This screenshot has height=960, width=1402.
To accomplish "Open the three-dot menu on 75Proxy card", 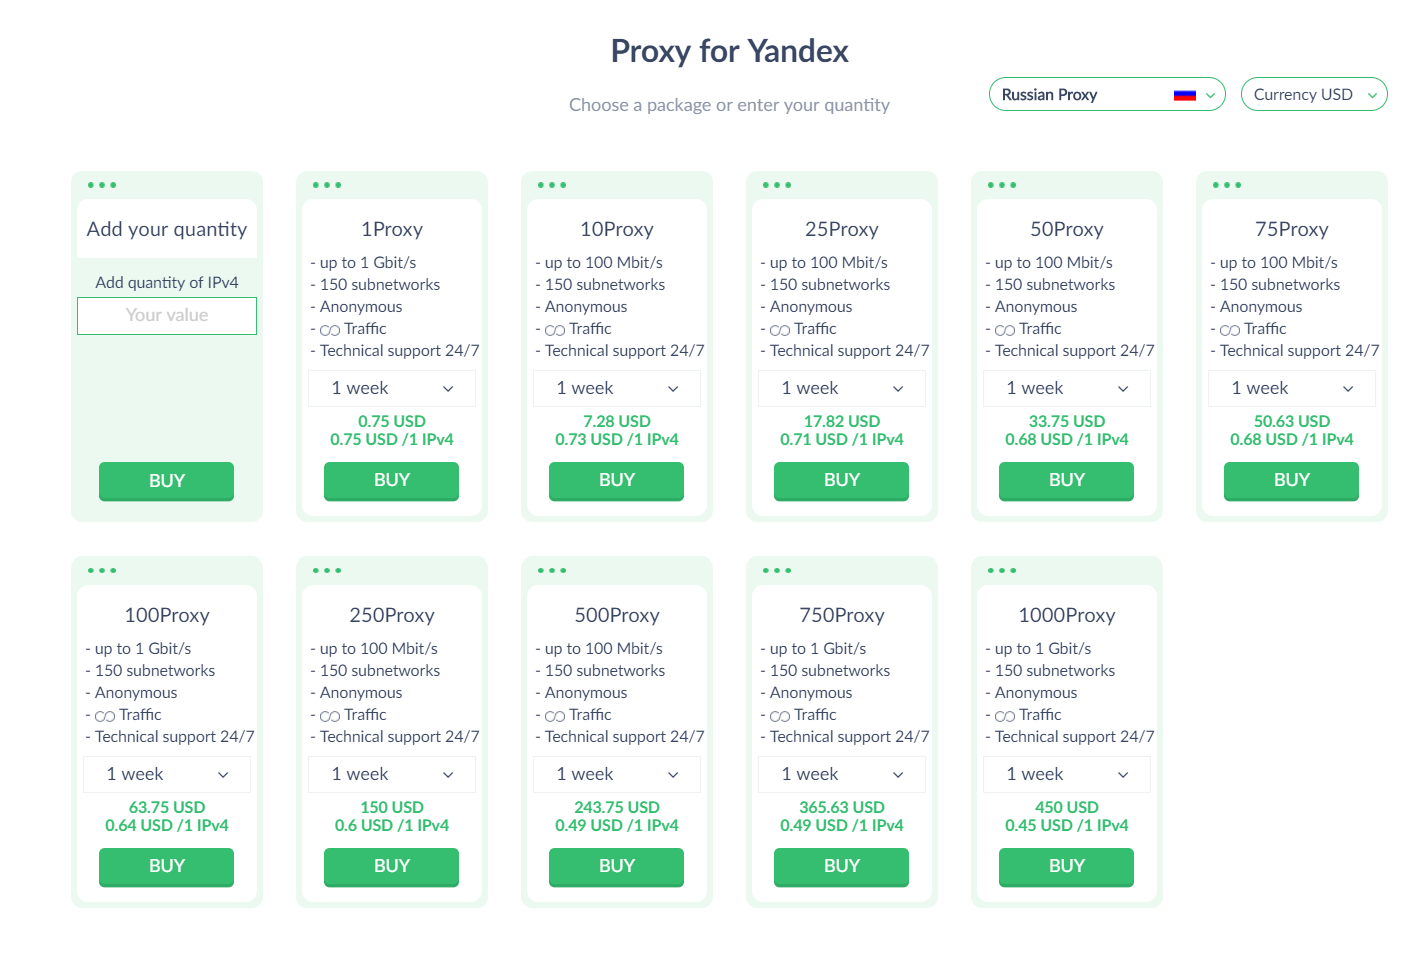I will 1226,184.
